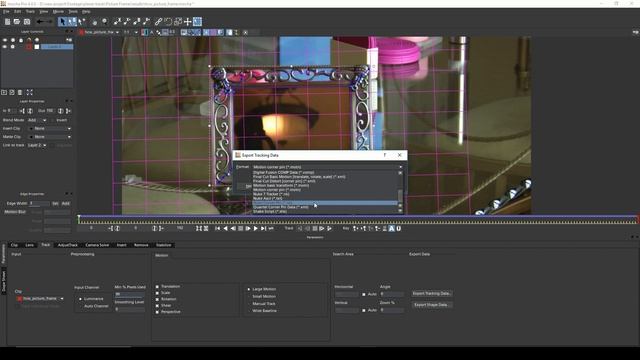Toggle the Überkey U button
Image resolution: width=640 pixels, height=360 pixels.
[x=399, y=229]
